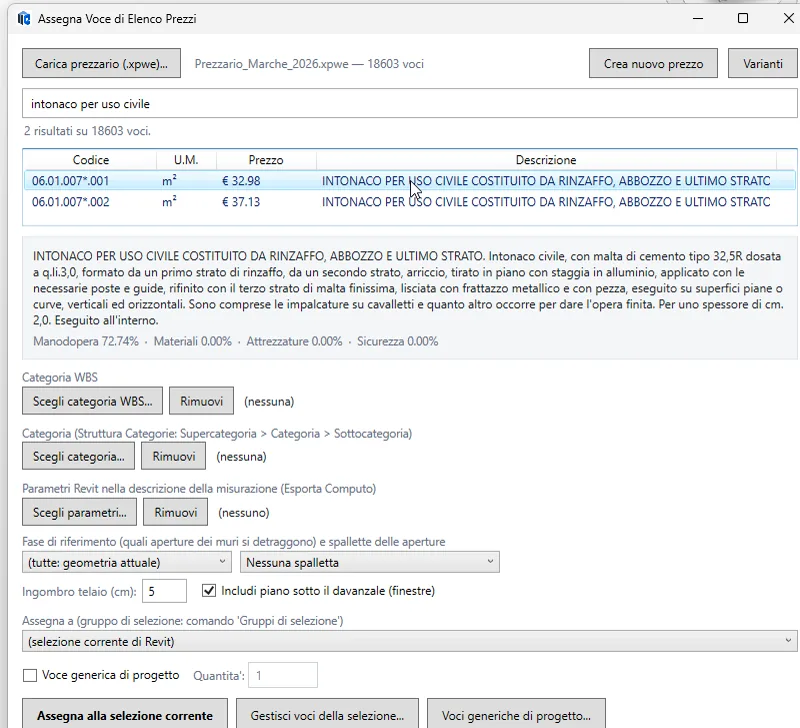Open the Scegli categoria... dialog
Image resolution: width=800 pixels, height=728 pixels.
pos(79,456)
